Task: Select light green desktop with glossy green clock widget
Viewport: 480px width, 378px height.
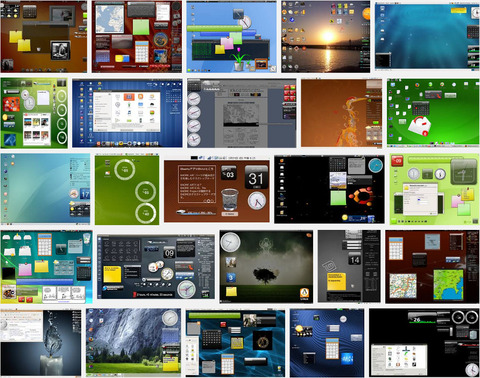Action: pyautogui.click(x=434, y=189)
